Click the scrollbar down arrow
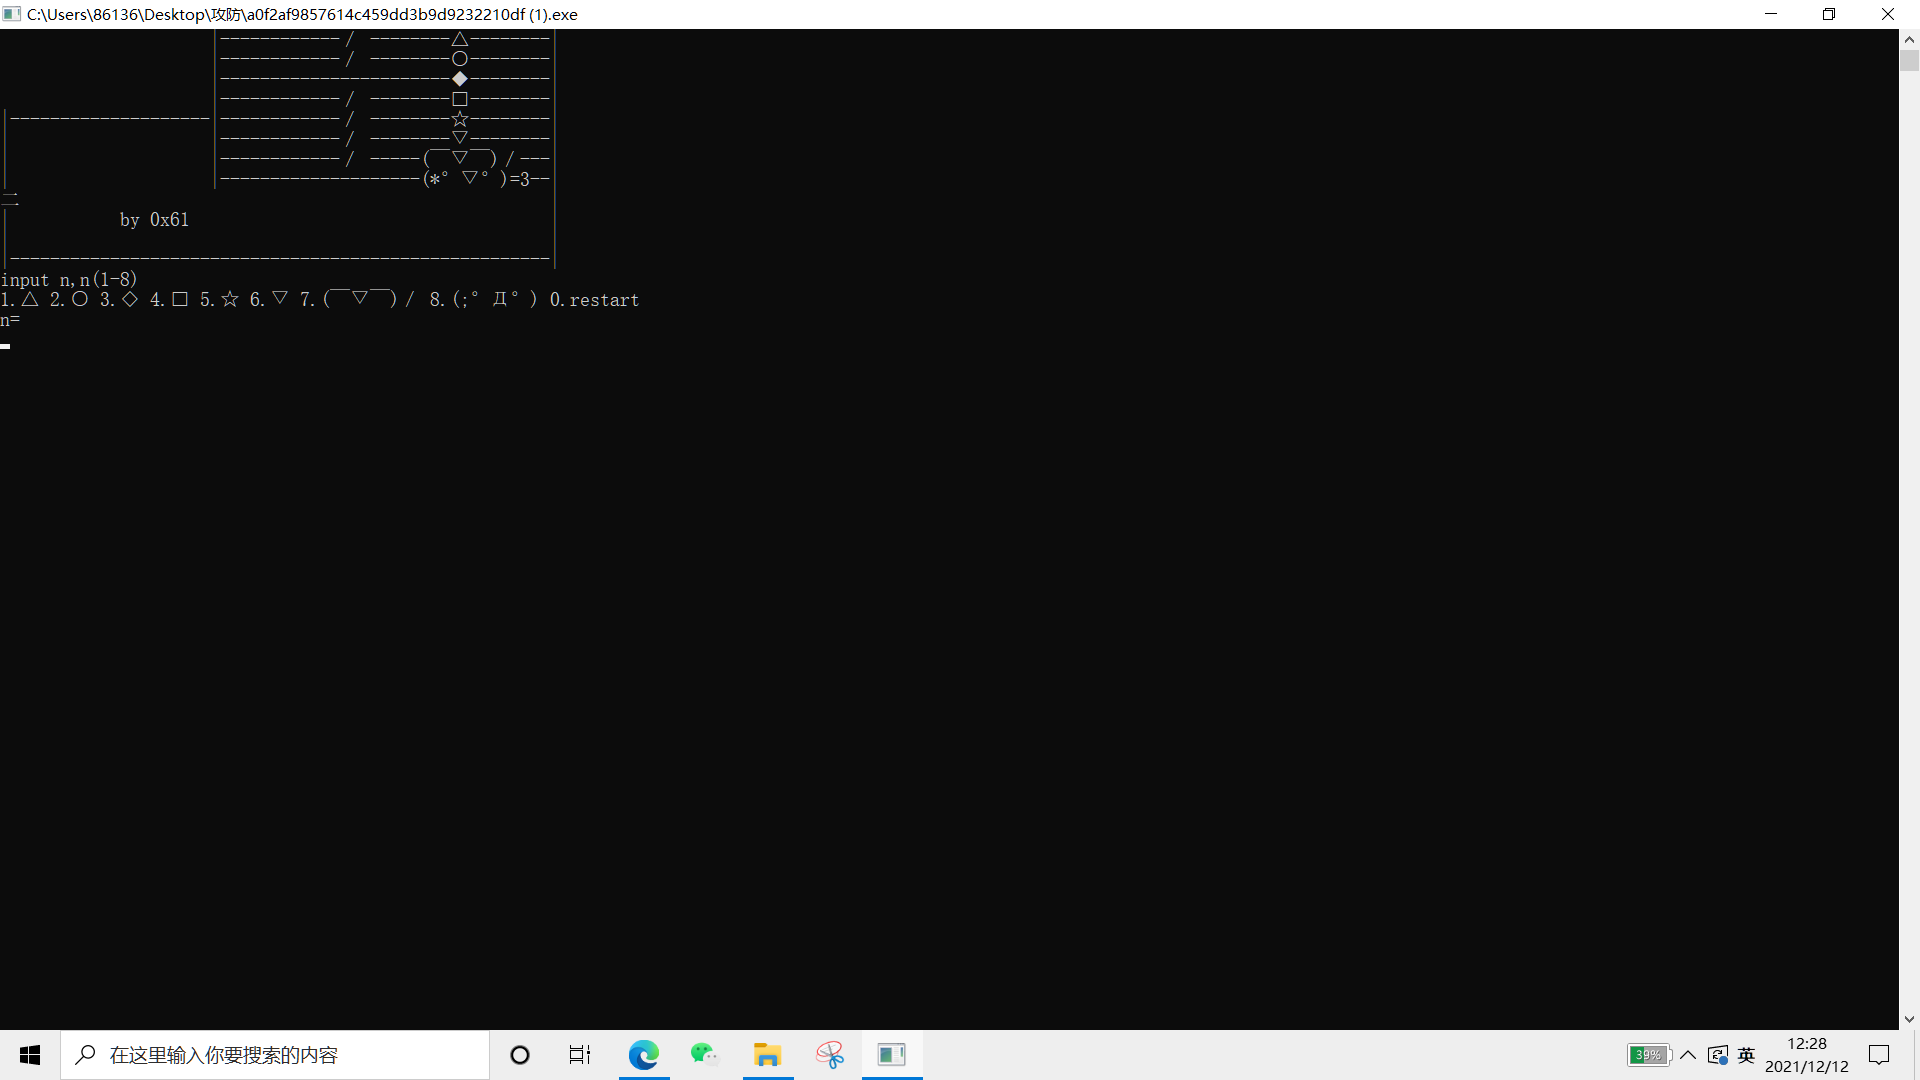 point(1909,1019)
